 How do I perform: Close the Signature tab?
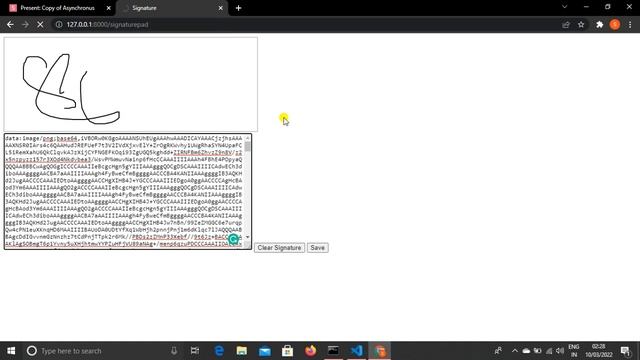click(x=220, y=8)
